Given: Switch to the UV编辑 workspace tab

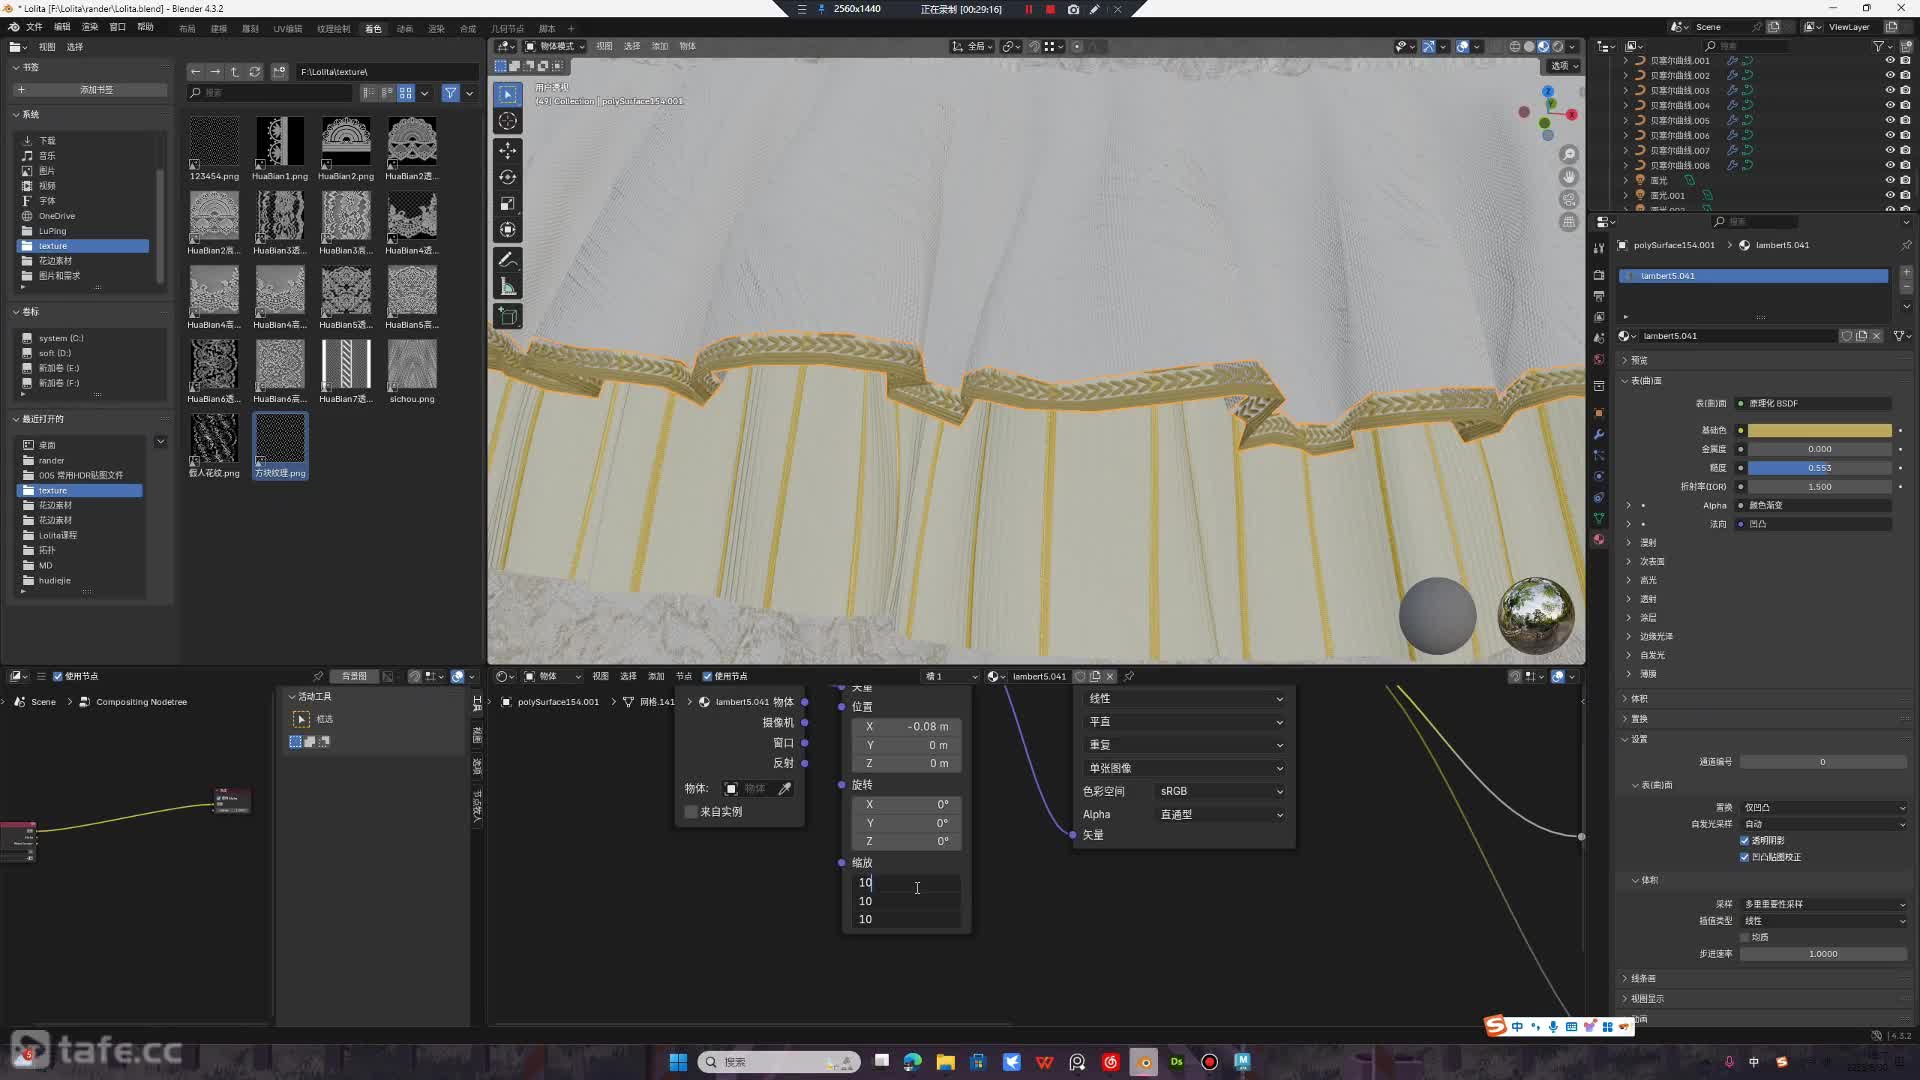Looking at the screenshot, I should (x=287, y=29).
